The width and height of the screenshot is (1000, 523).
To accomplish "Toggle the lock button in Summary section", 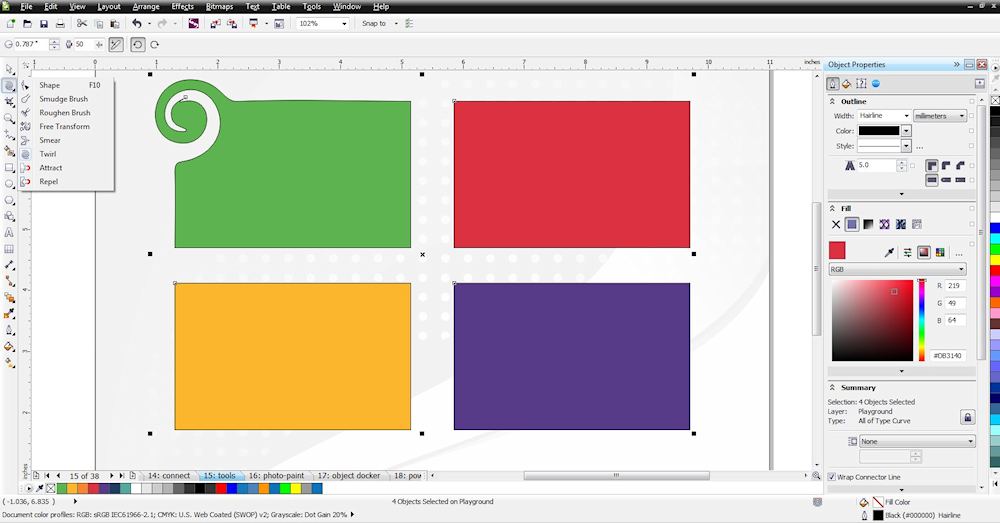I will pos(967,416).
